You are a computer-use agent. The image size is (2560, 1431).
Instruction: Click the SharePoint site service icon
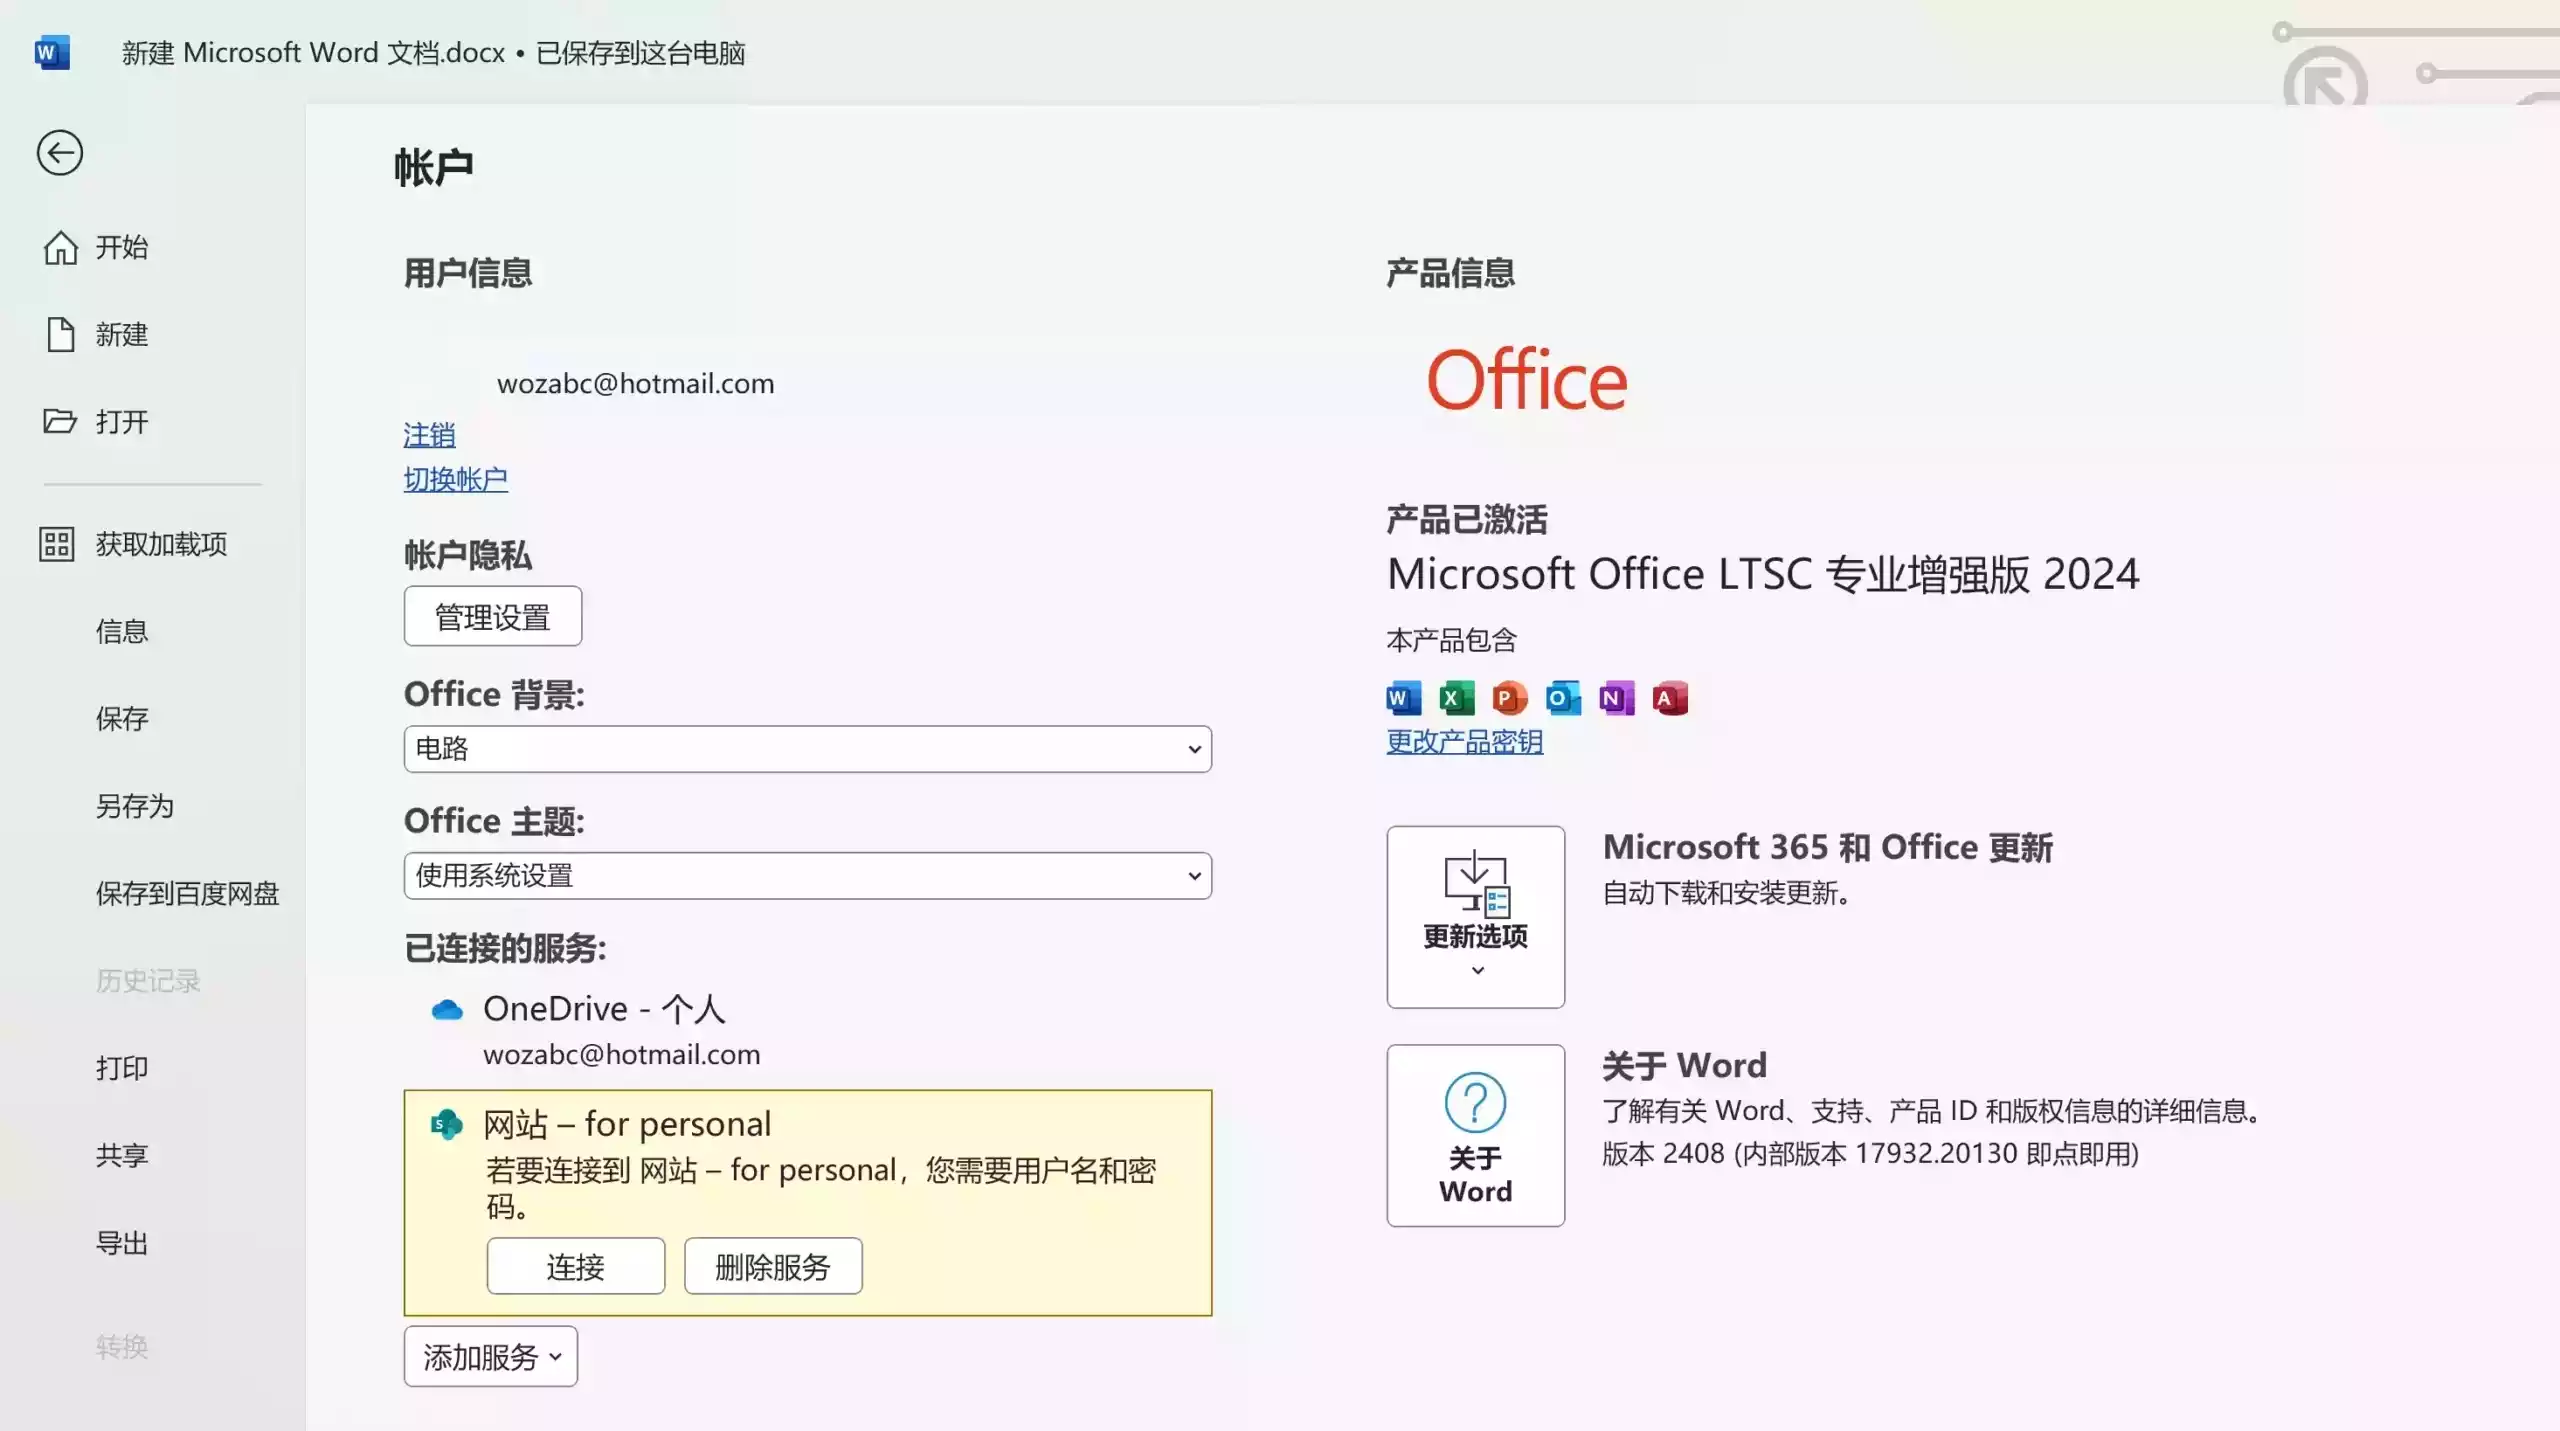tap(446, 1124)
